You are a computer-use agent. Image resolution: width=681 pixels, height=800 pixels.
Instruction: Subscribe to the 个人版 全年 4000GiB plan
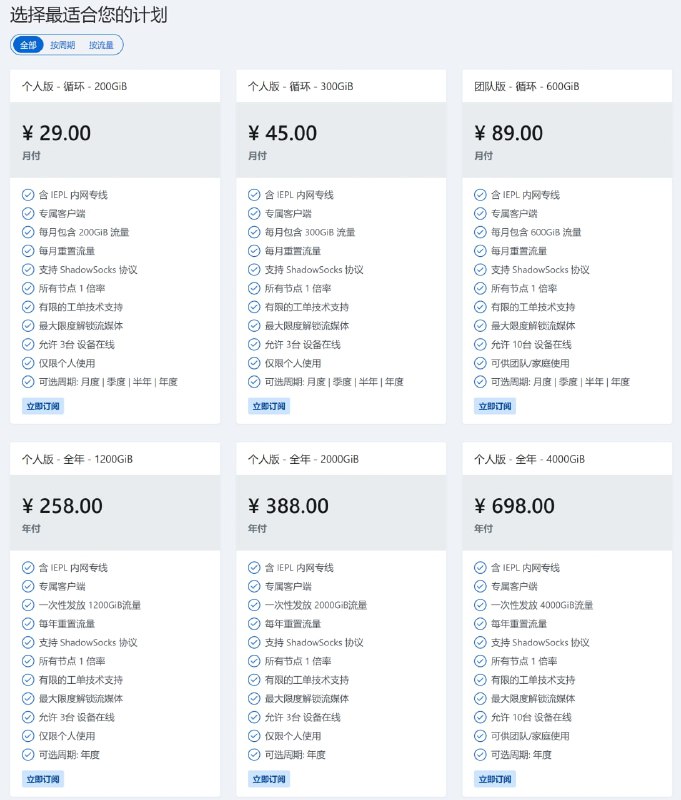click(495, 779)
